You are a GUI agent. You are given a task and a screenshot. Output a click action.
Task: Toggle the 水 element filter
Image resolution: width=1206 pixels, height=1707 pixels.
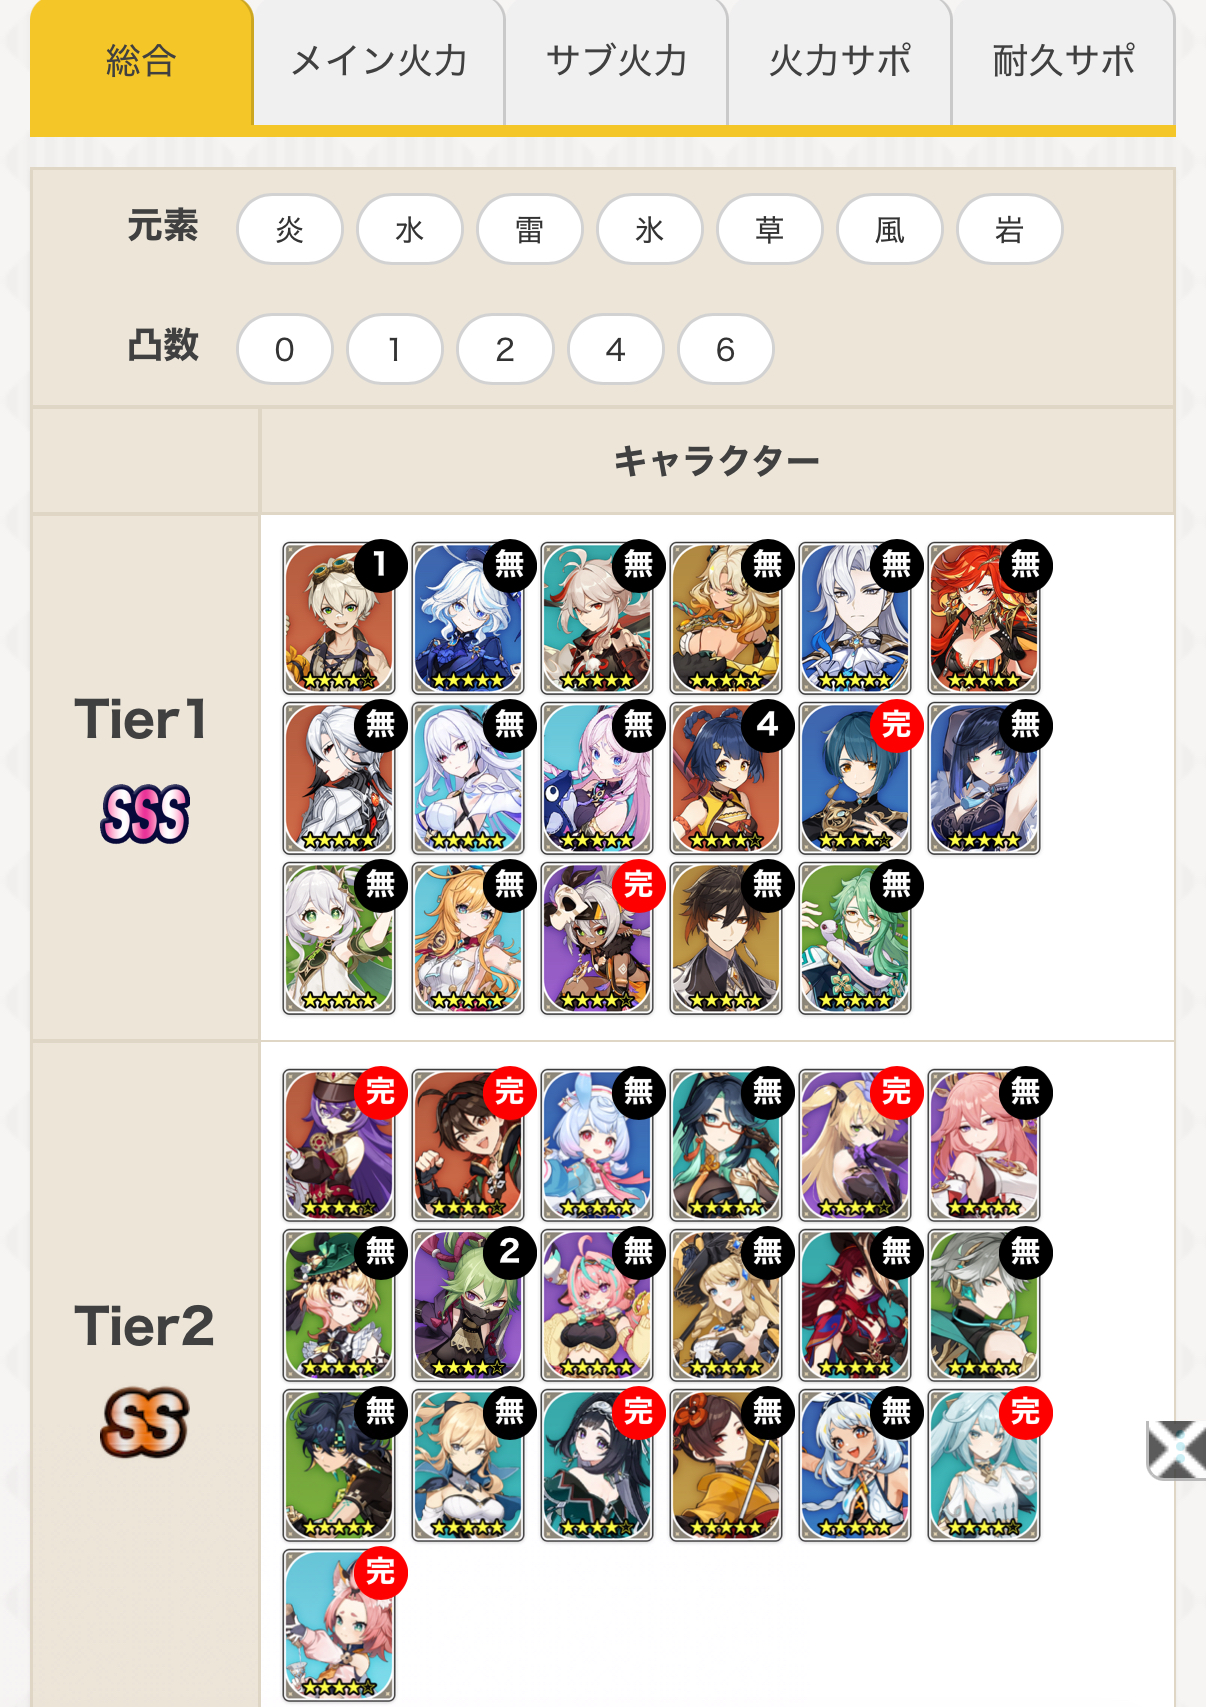[x=410, y=229]
